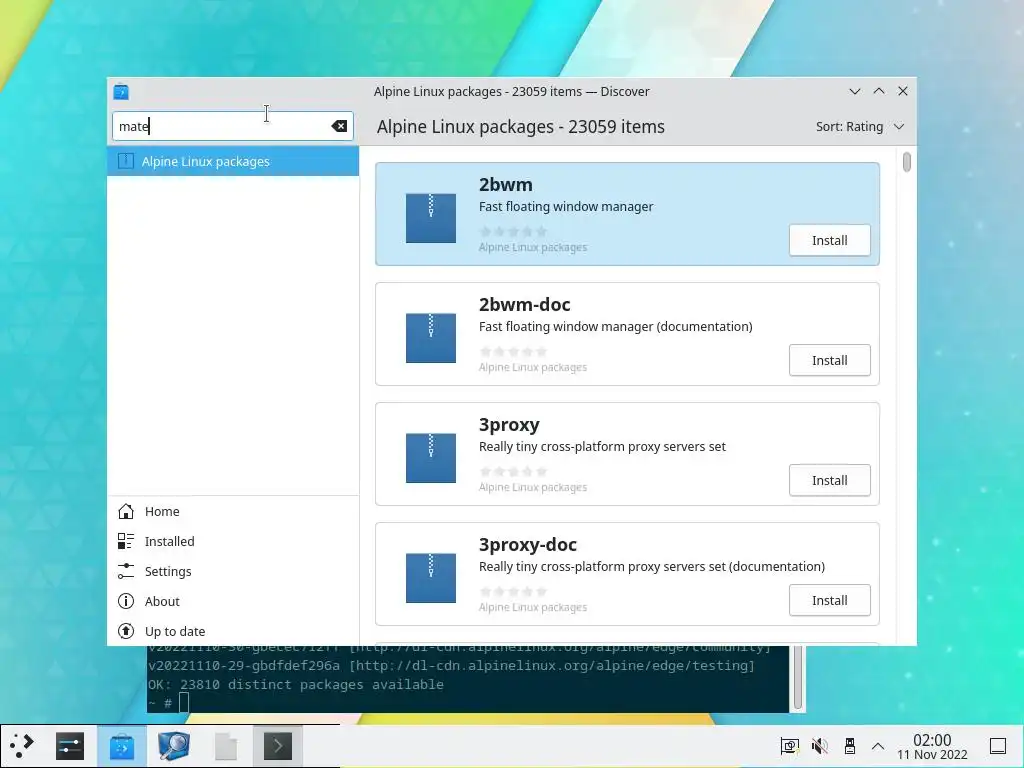Click terminal line '23810 distinct packages available'

tap(312, 684)
